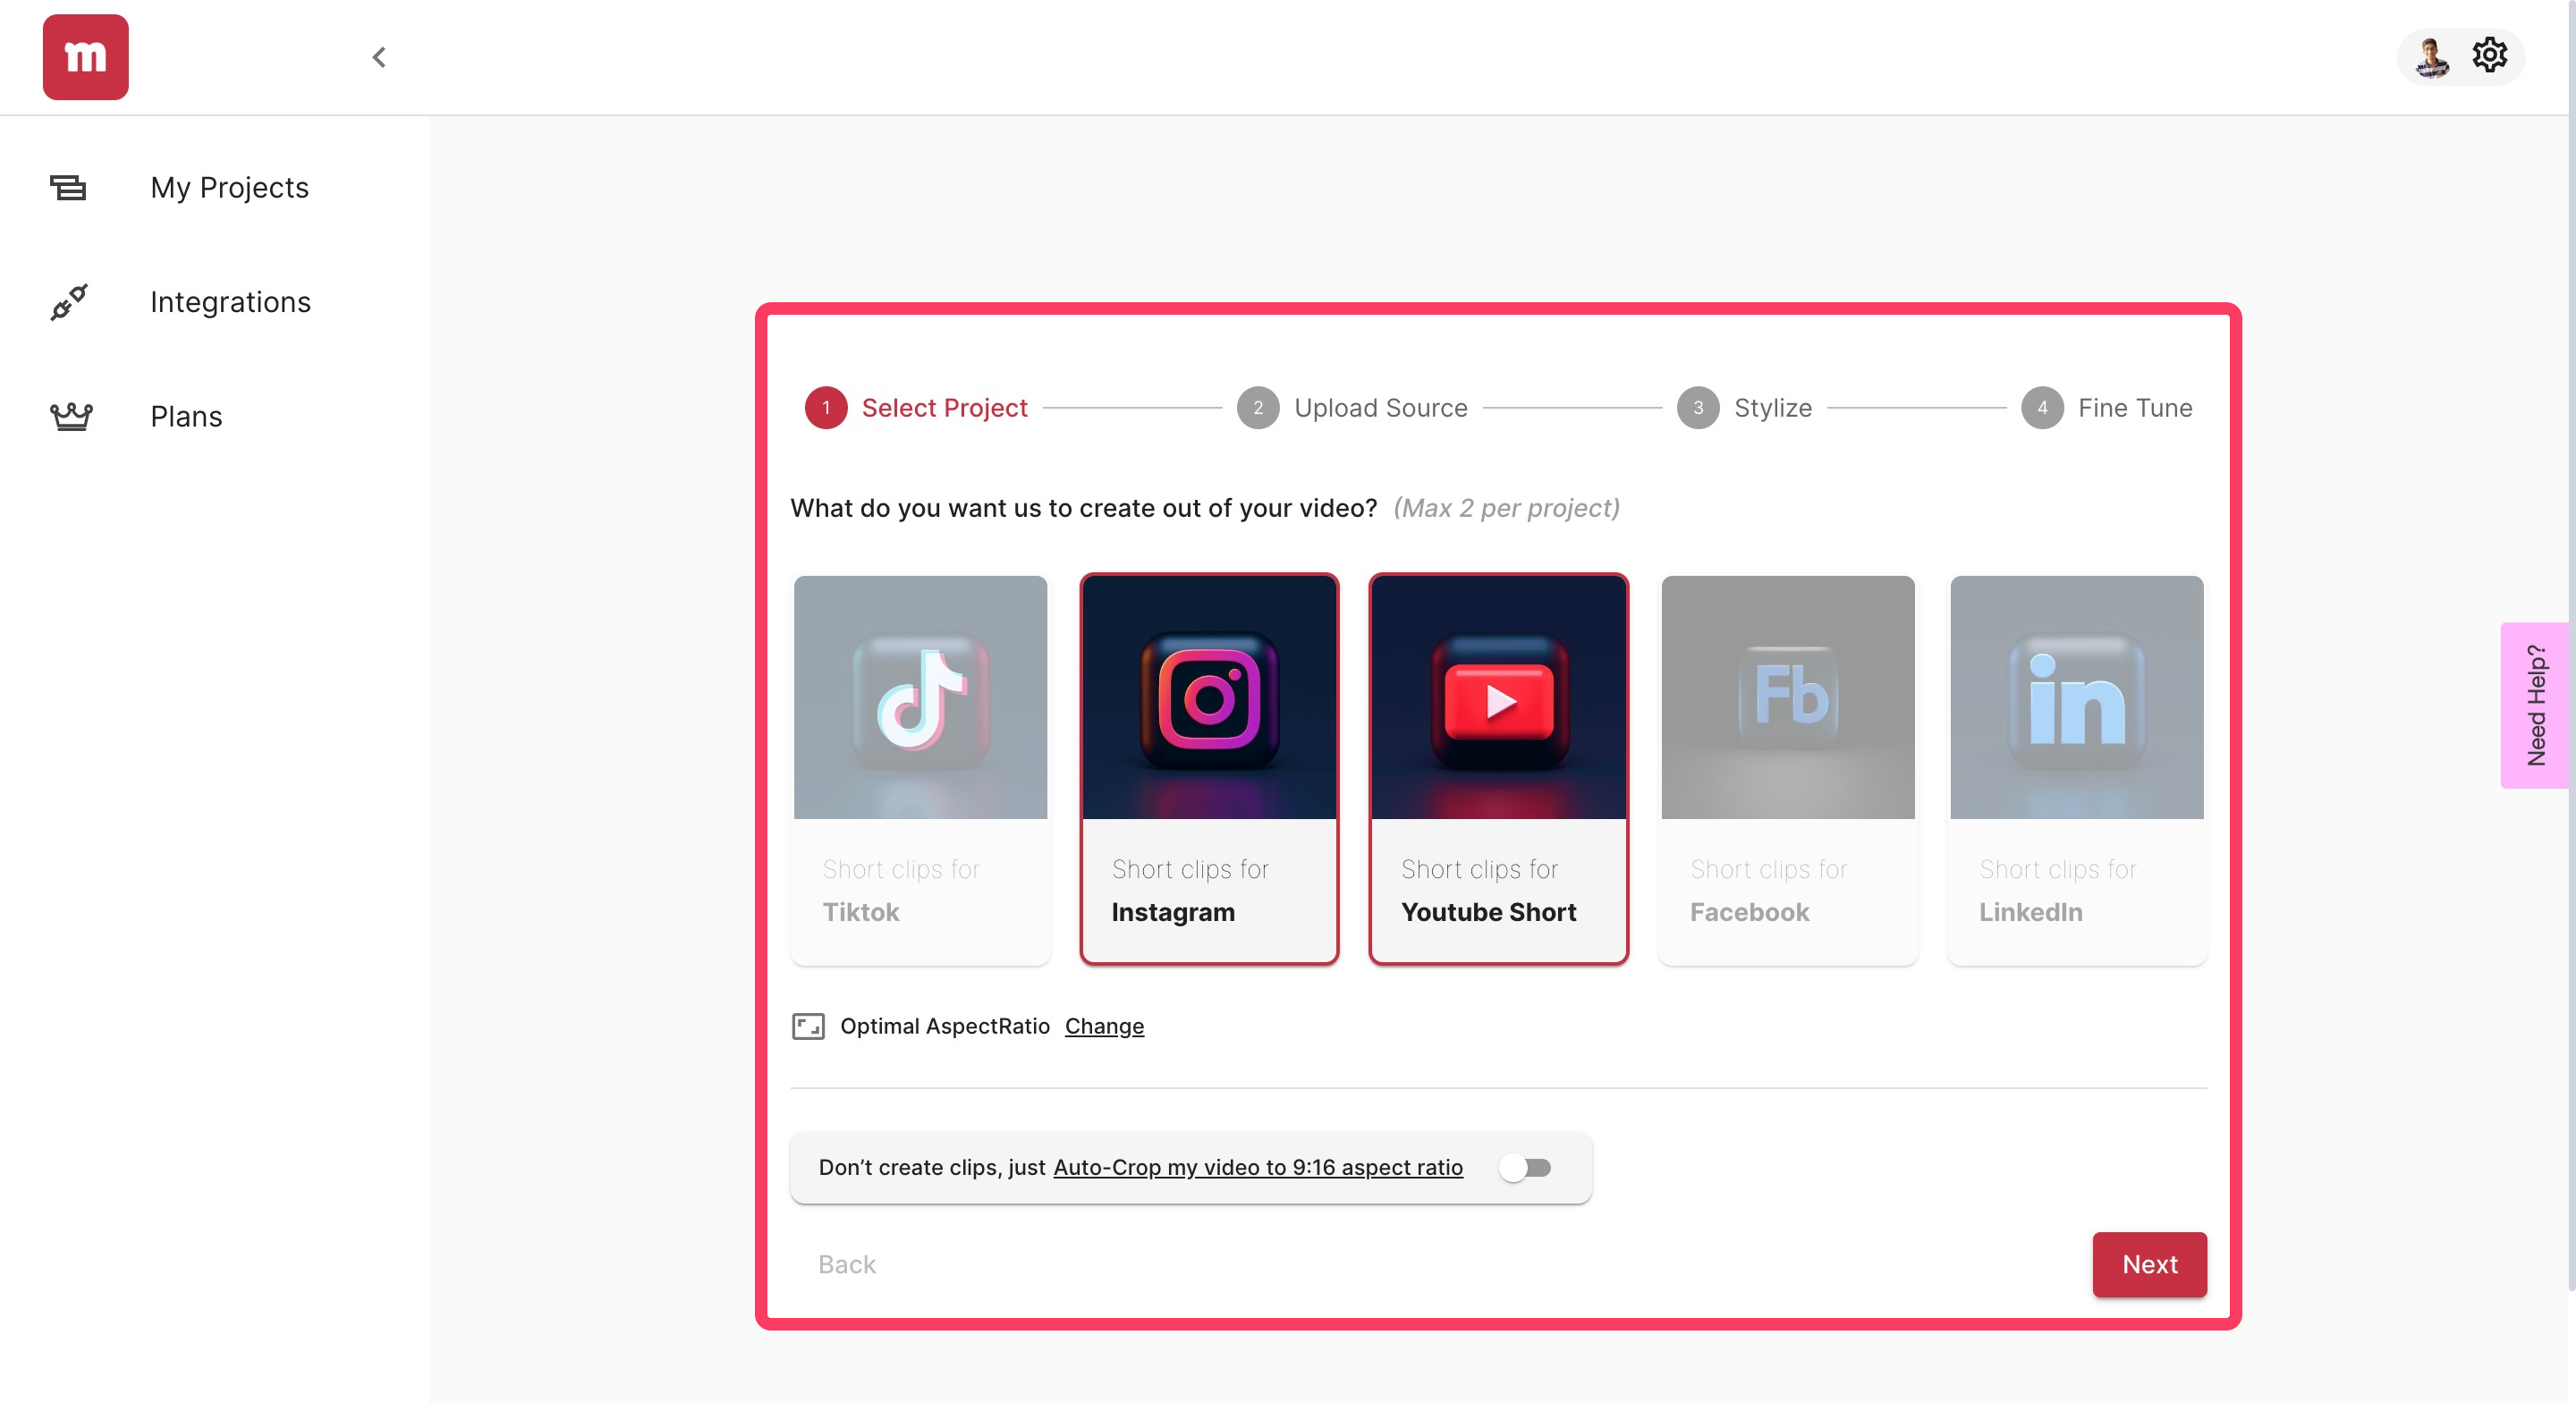The image size is (2576, 1411).
Task: Go to the Stylize step
Action: pos(1772,408)
